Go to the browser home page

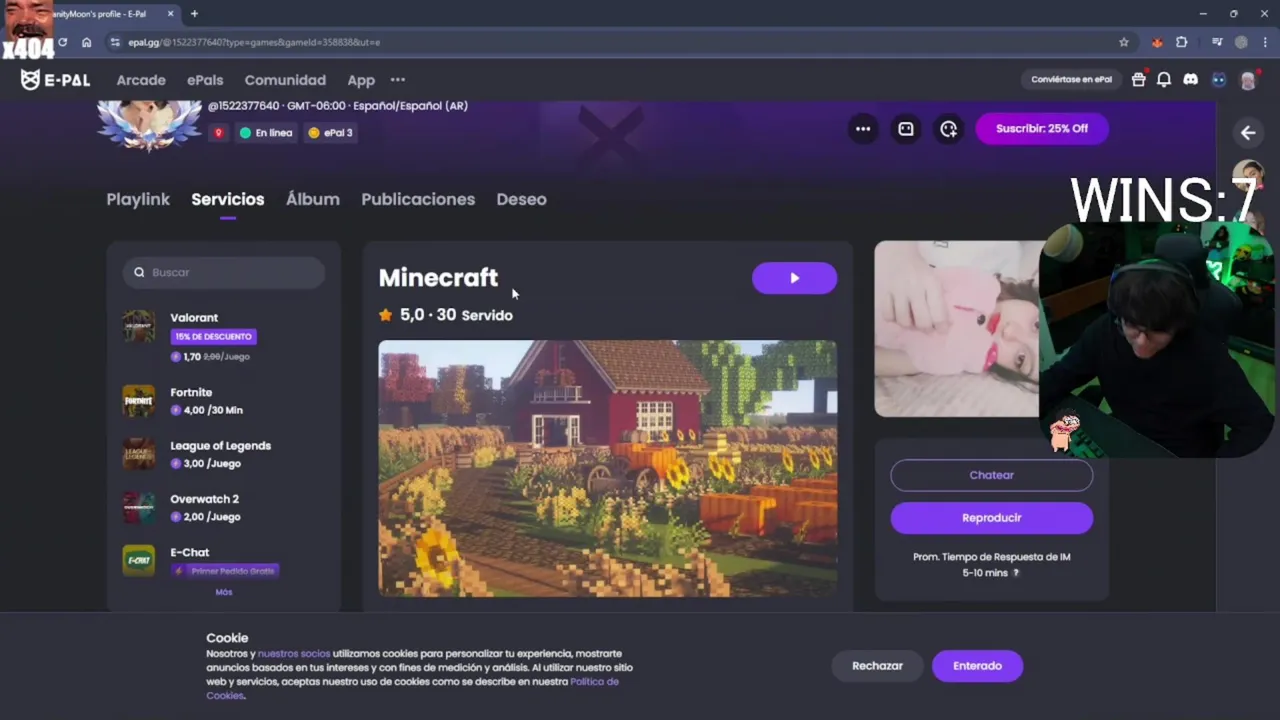click(x=87, y=42)
